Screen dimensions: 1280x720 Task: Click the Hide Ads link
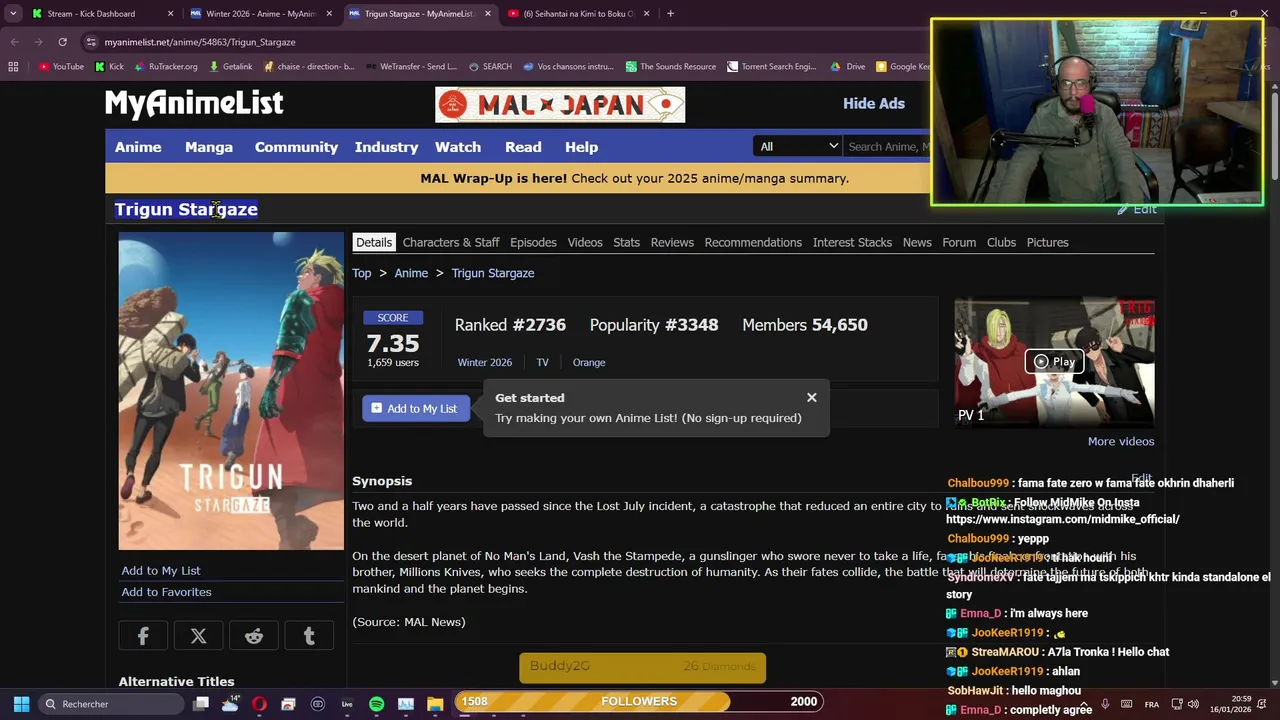pos(874,103)
